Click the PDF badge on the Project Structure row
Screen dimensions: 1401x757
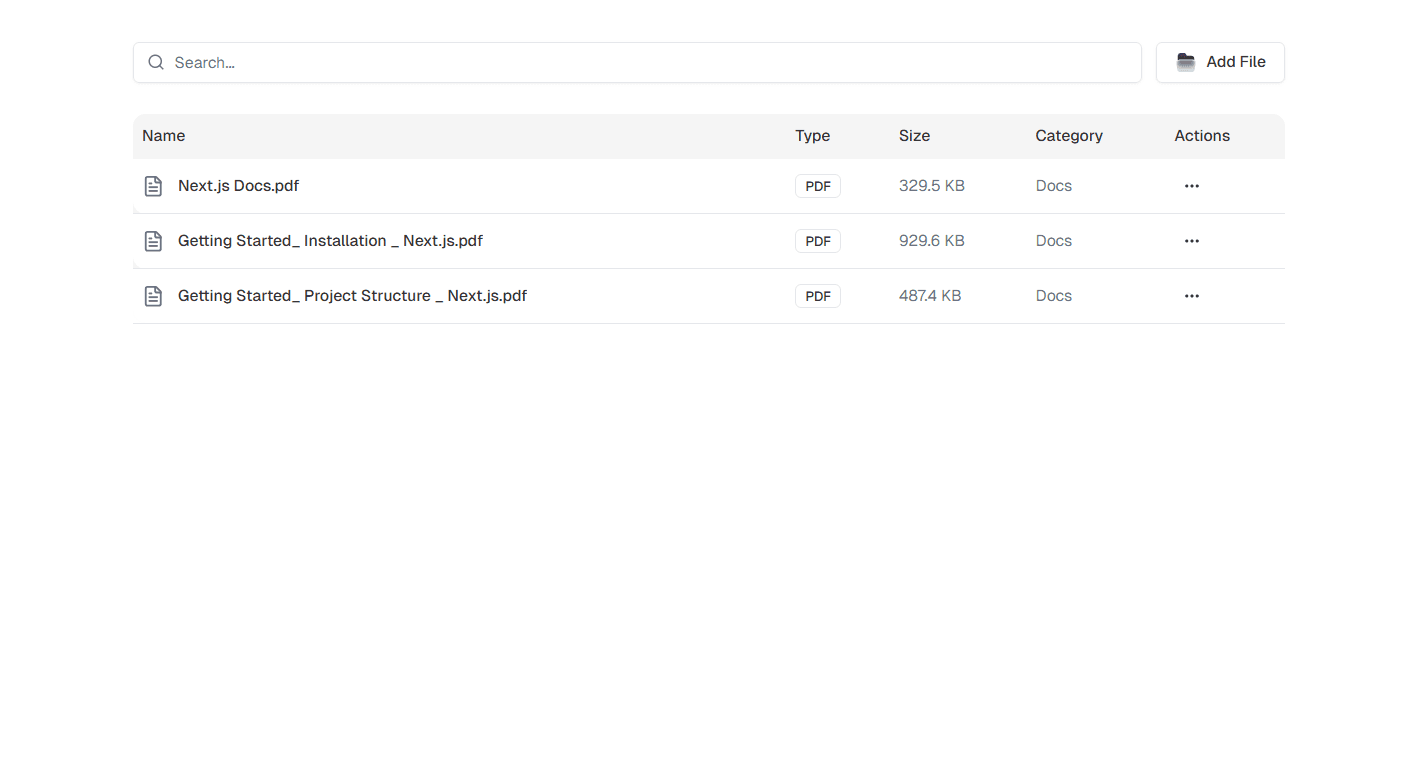[817, 295]
